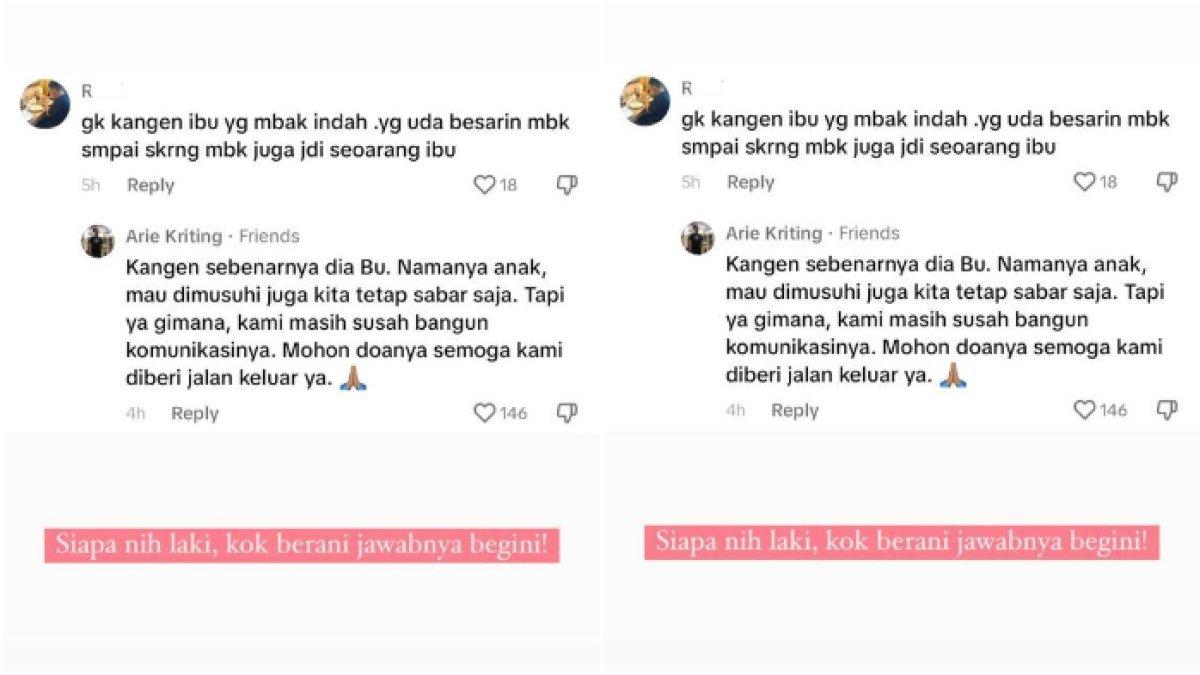The height and width of the screenshot is (675, 1200).
Task: Click thumbs-down on first comment in right screenshot
Action: coord(1167,182)
